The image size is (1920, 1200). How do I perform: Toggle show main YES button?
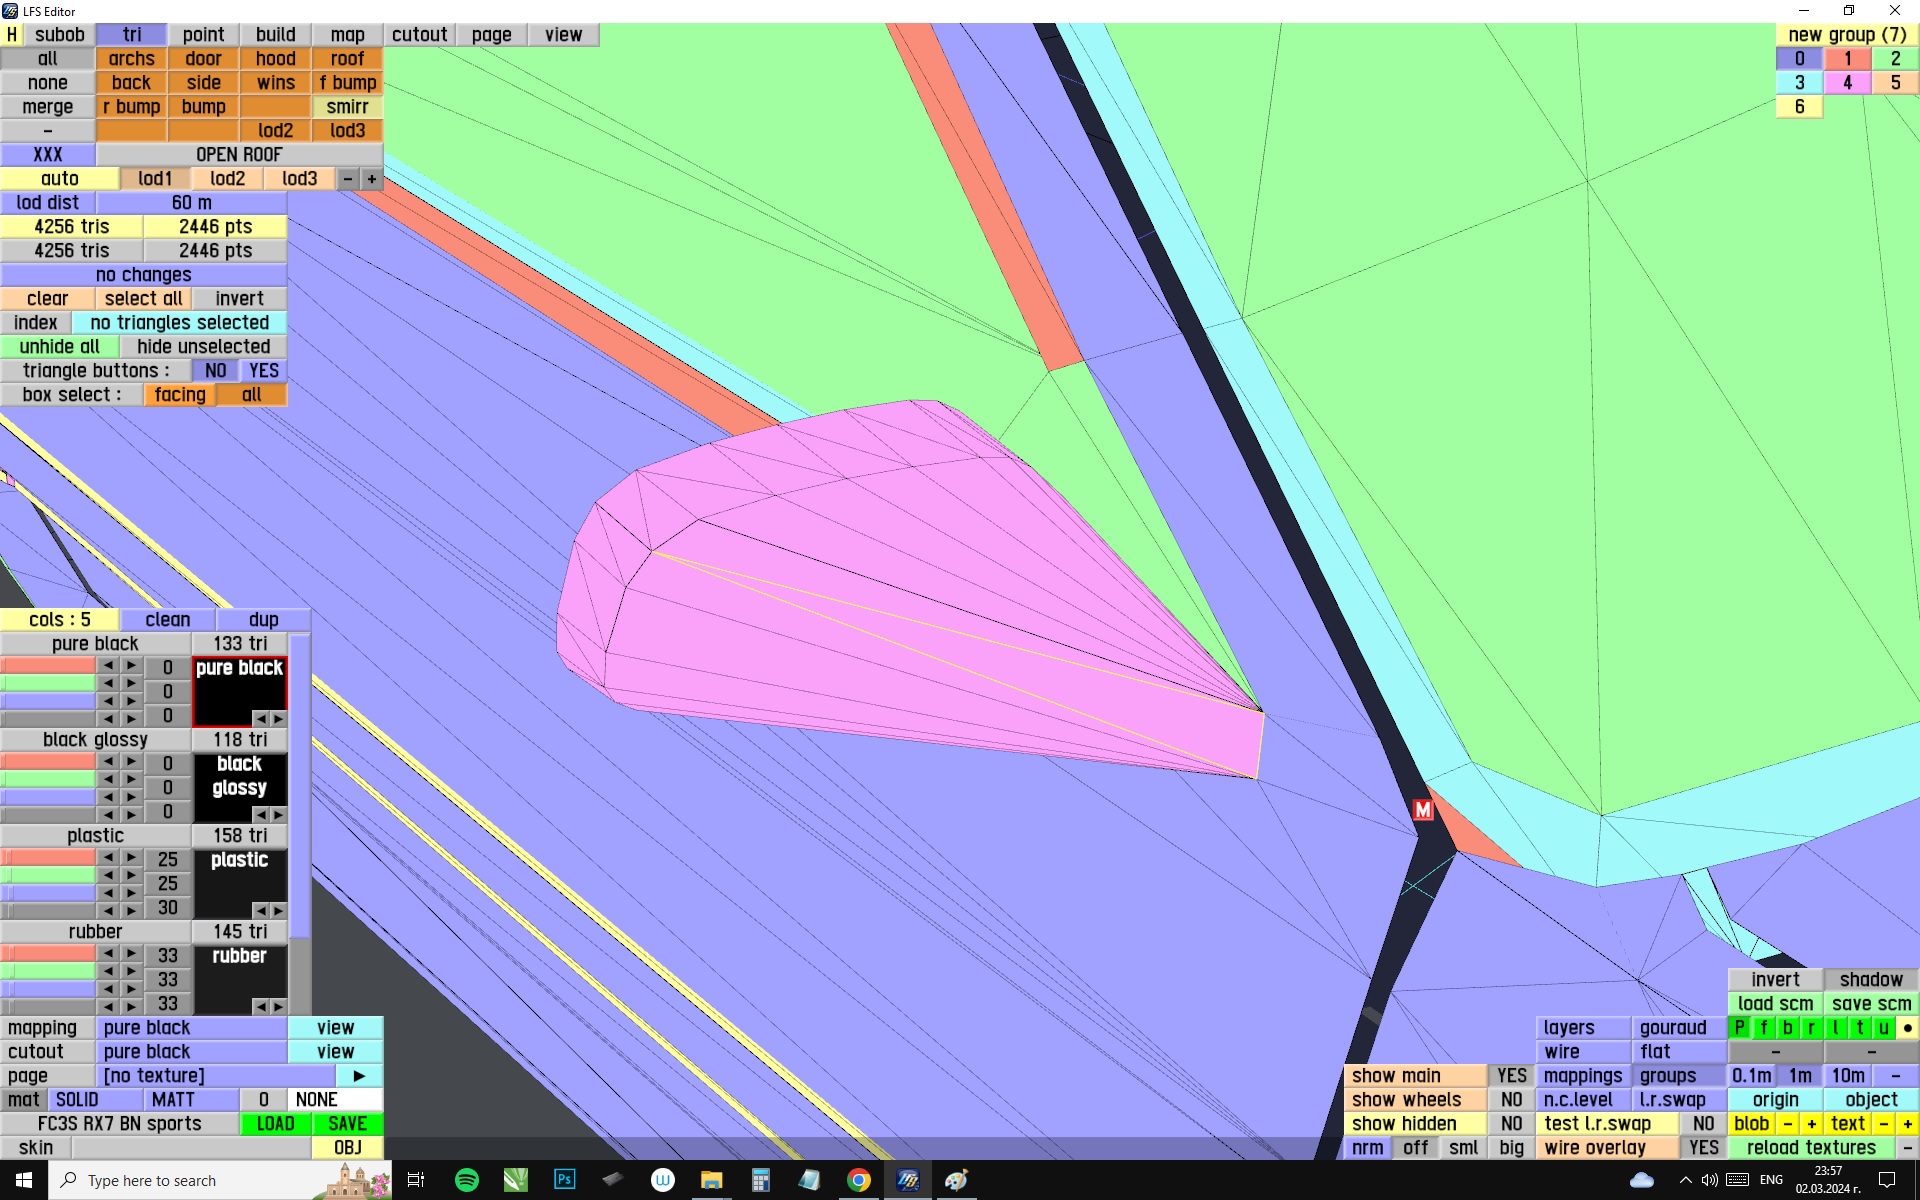[1511, 1076]
